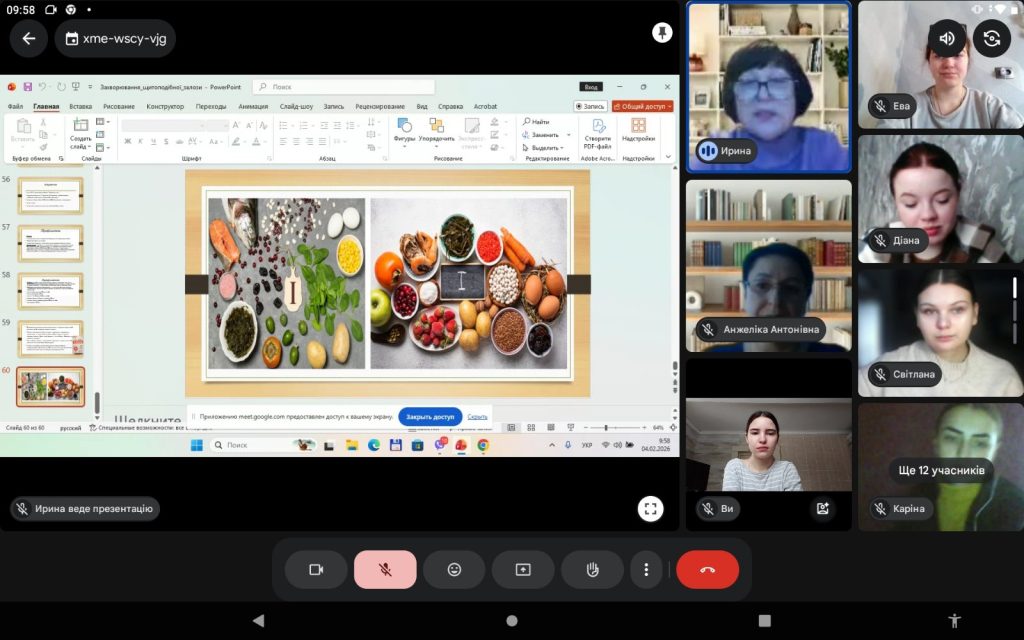Open options on your own video tile
This screenshot has width=1024, height=640.
tap(822, 508)
